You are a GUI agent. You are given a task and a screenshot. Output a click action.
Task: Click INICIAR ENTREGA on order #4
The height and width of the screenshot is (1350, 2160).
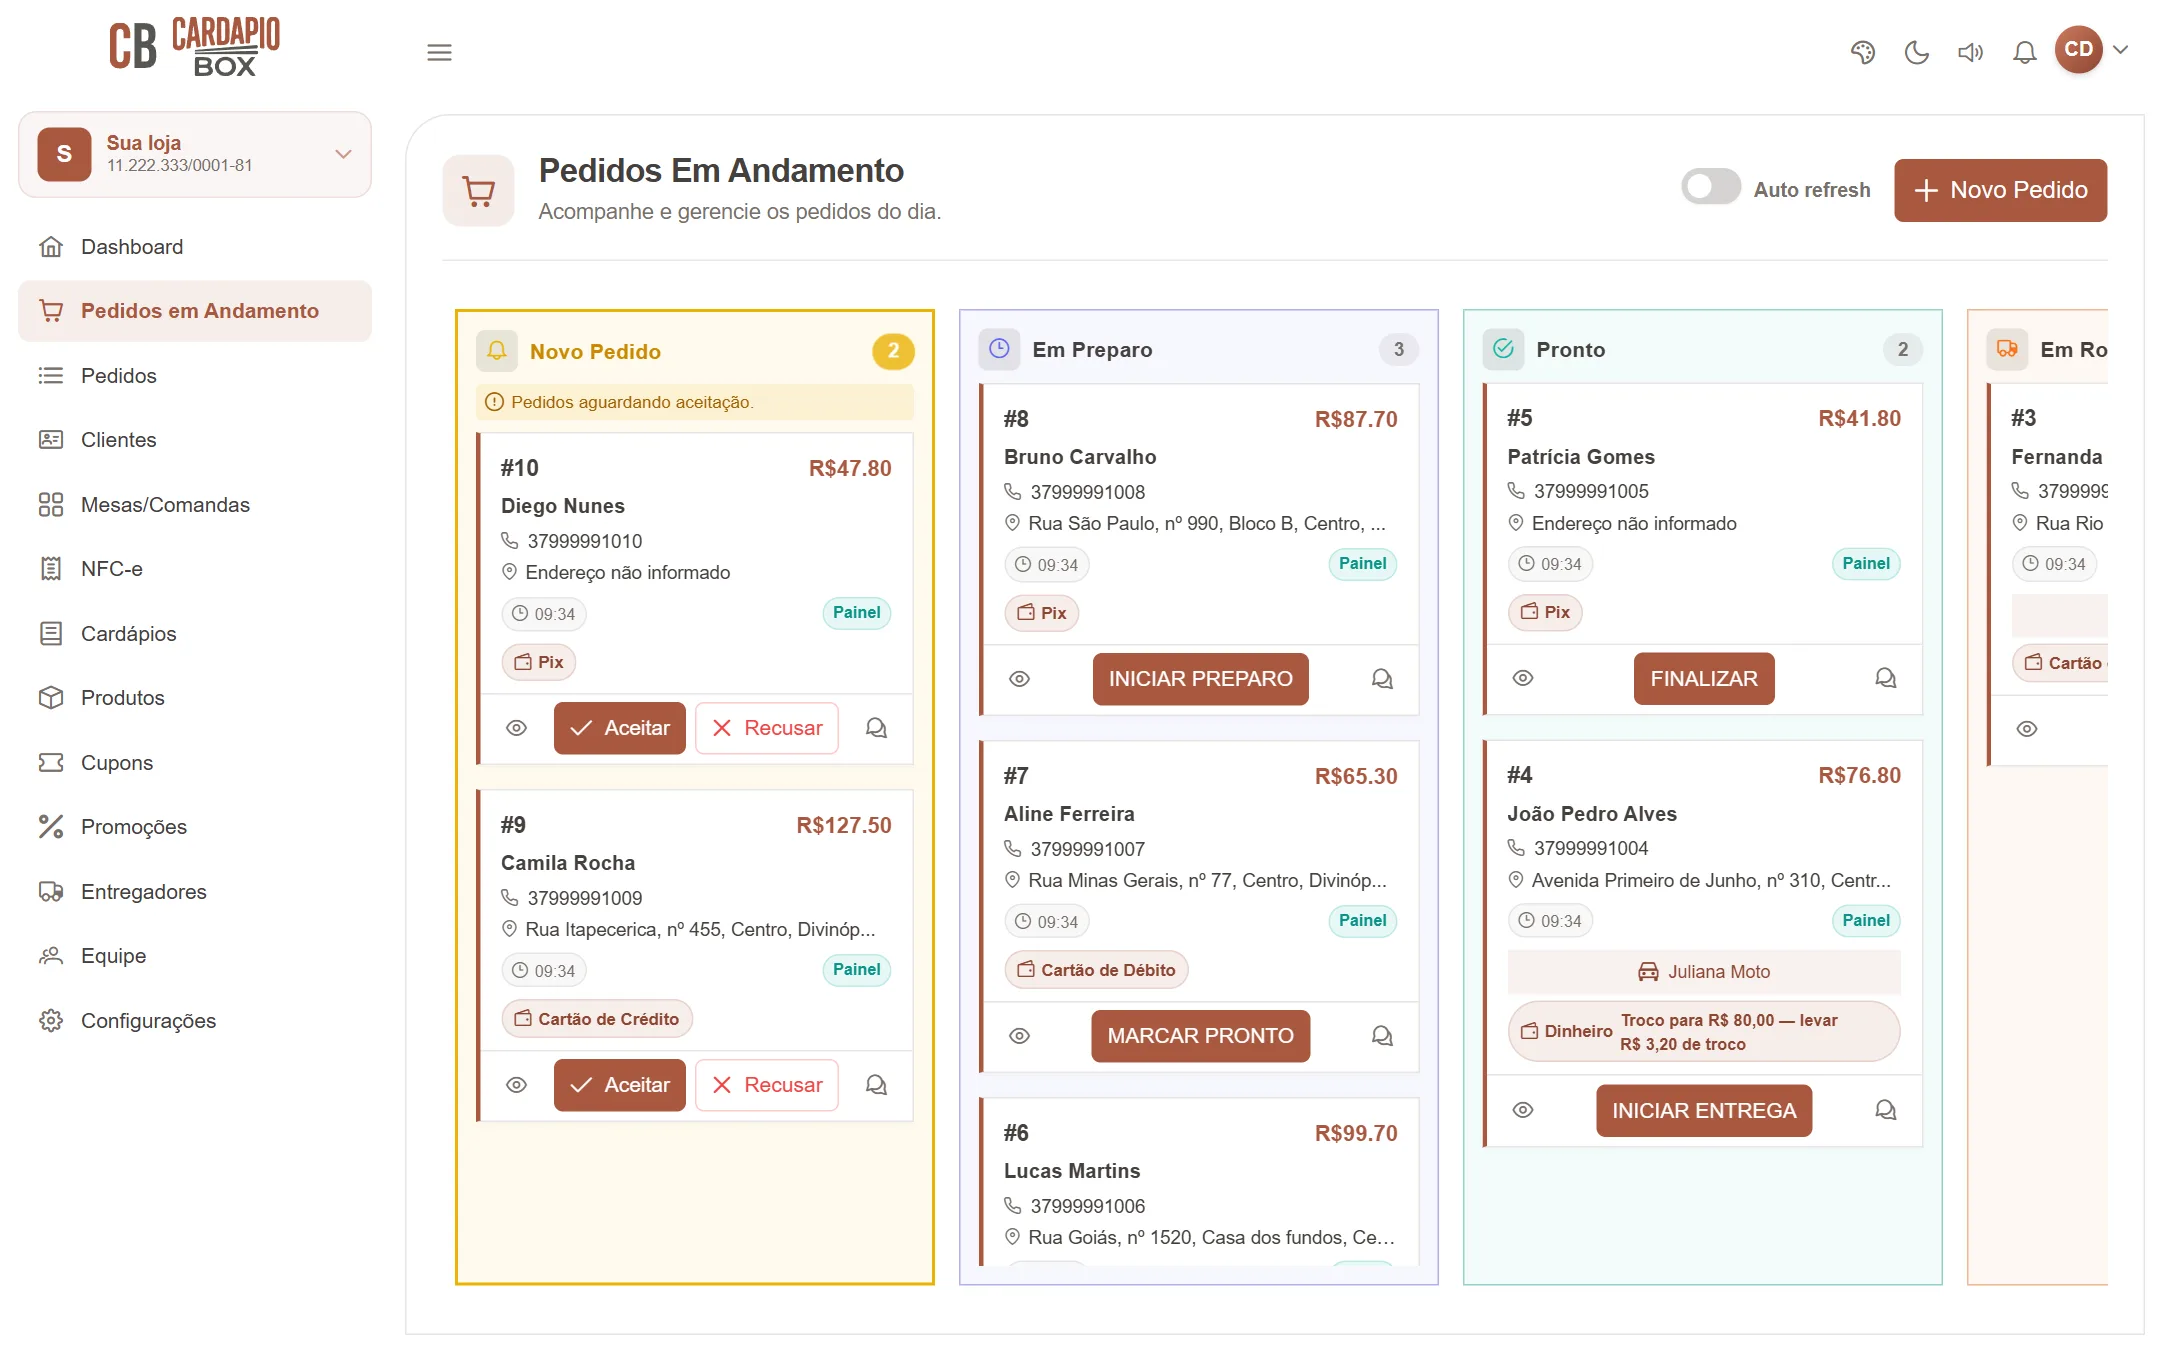[x=1704, y=1111]
